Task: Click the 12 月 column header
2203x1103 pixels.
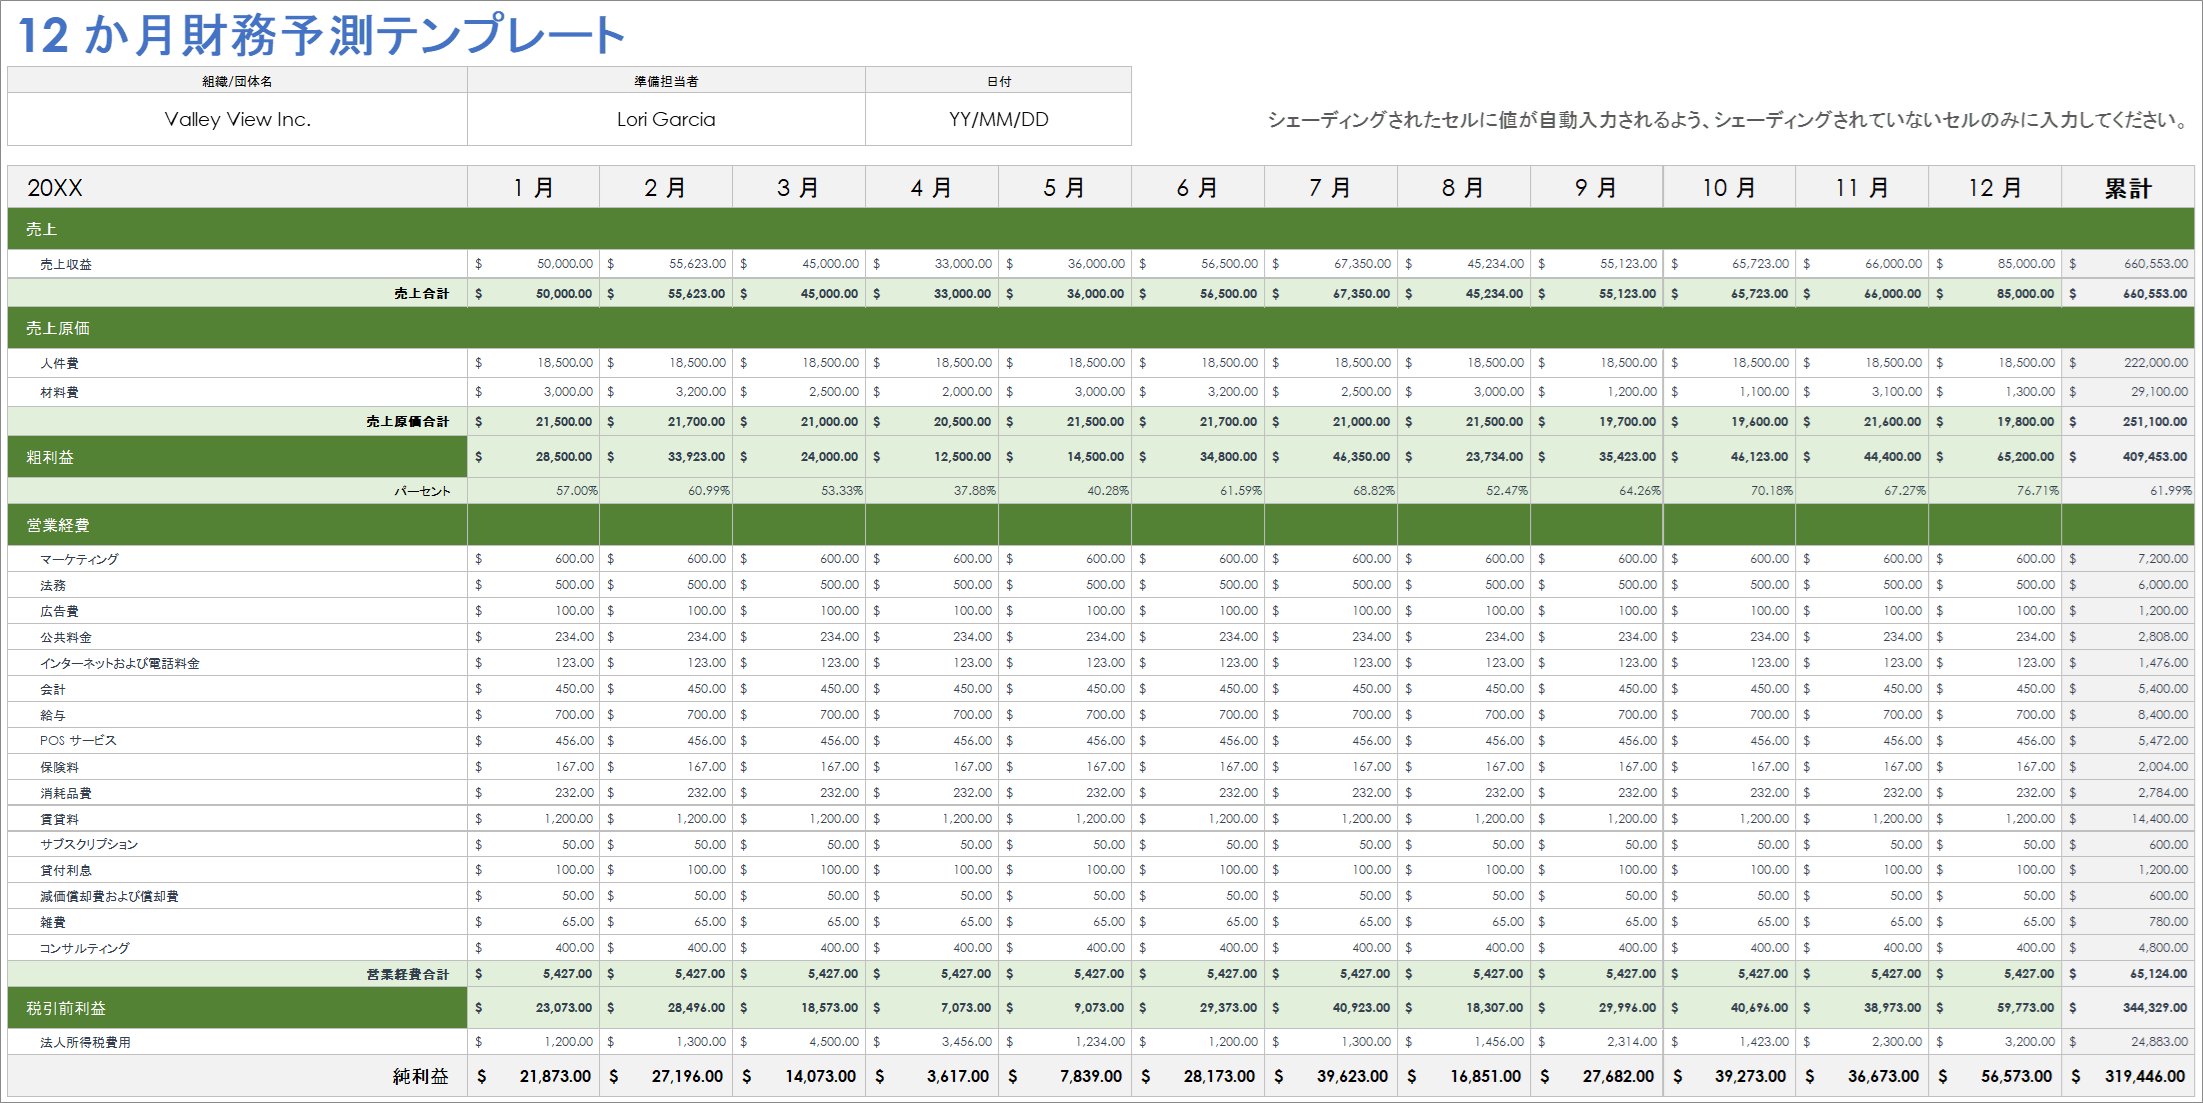Action: [x=1995, y=187]
